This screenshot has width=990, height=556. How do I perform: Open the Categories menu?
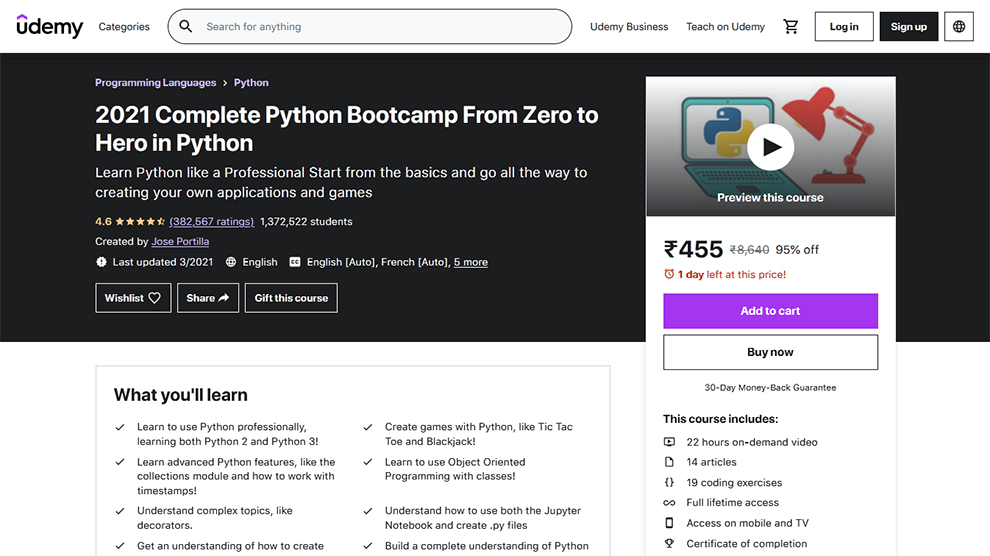tap(124, 27)
